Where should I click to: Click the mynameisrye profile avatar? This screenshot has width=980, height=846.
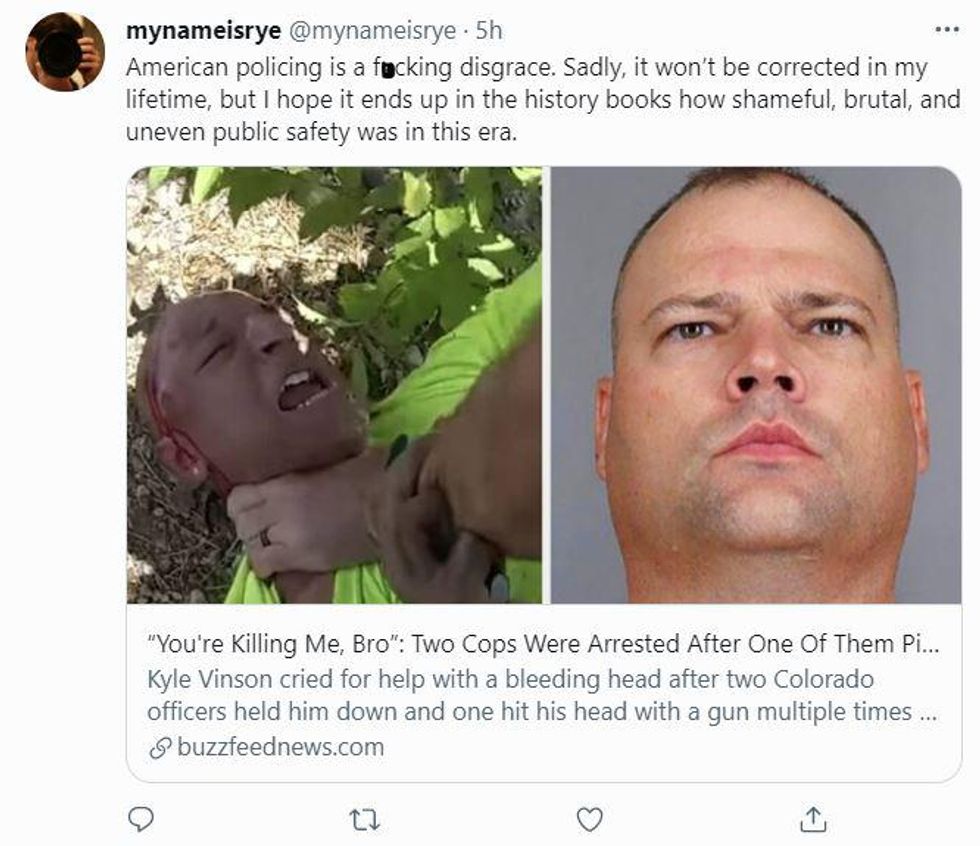[x=65, y=52]
